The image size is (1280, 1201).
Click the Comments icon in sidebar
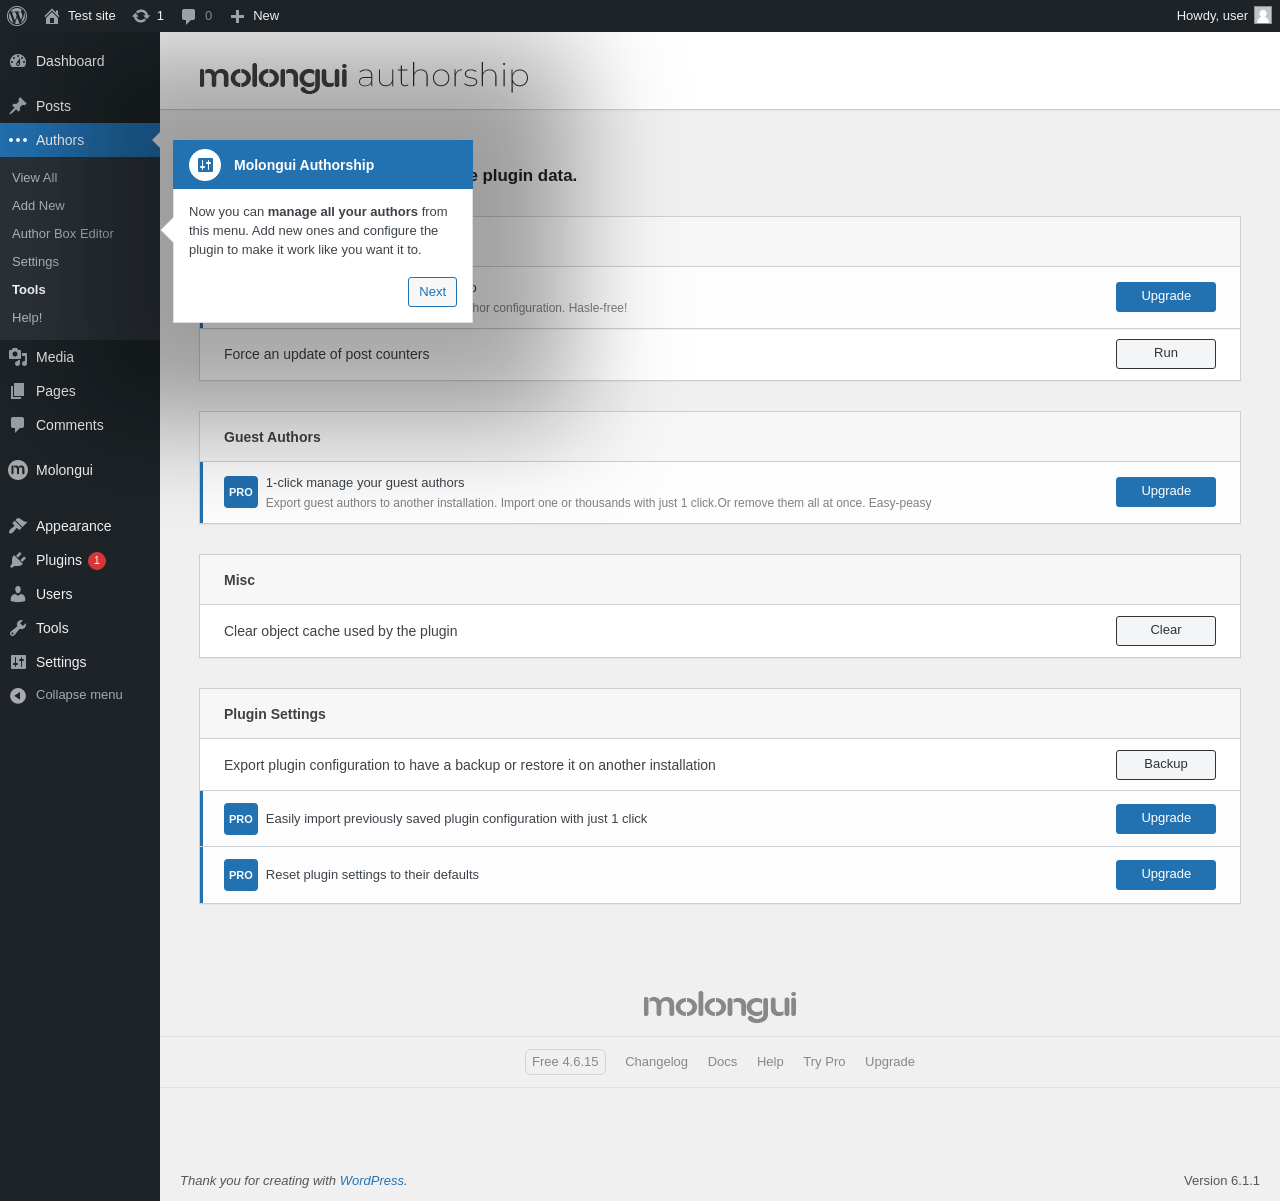click(x=18, y=425)
